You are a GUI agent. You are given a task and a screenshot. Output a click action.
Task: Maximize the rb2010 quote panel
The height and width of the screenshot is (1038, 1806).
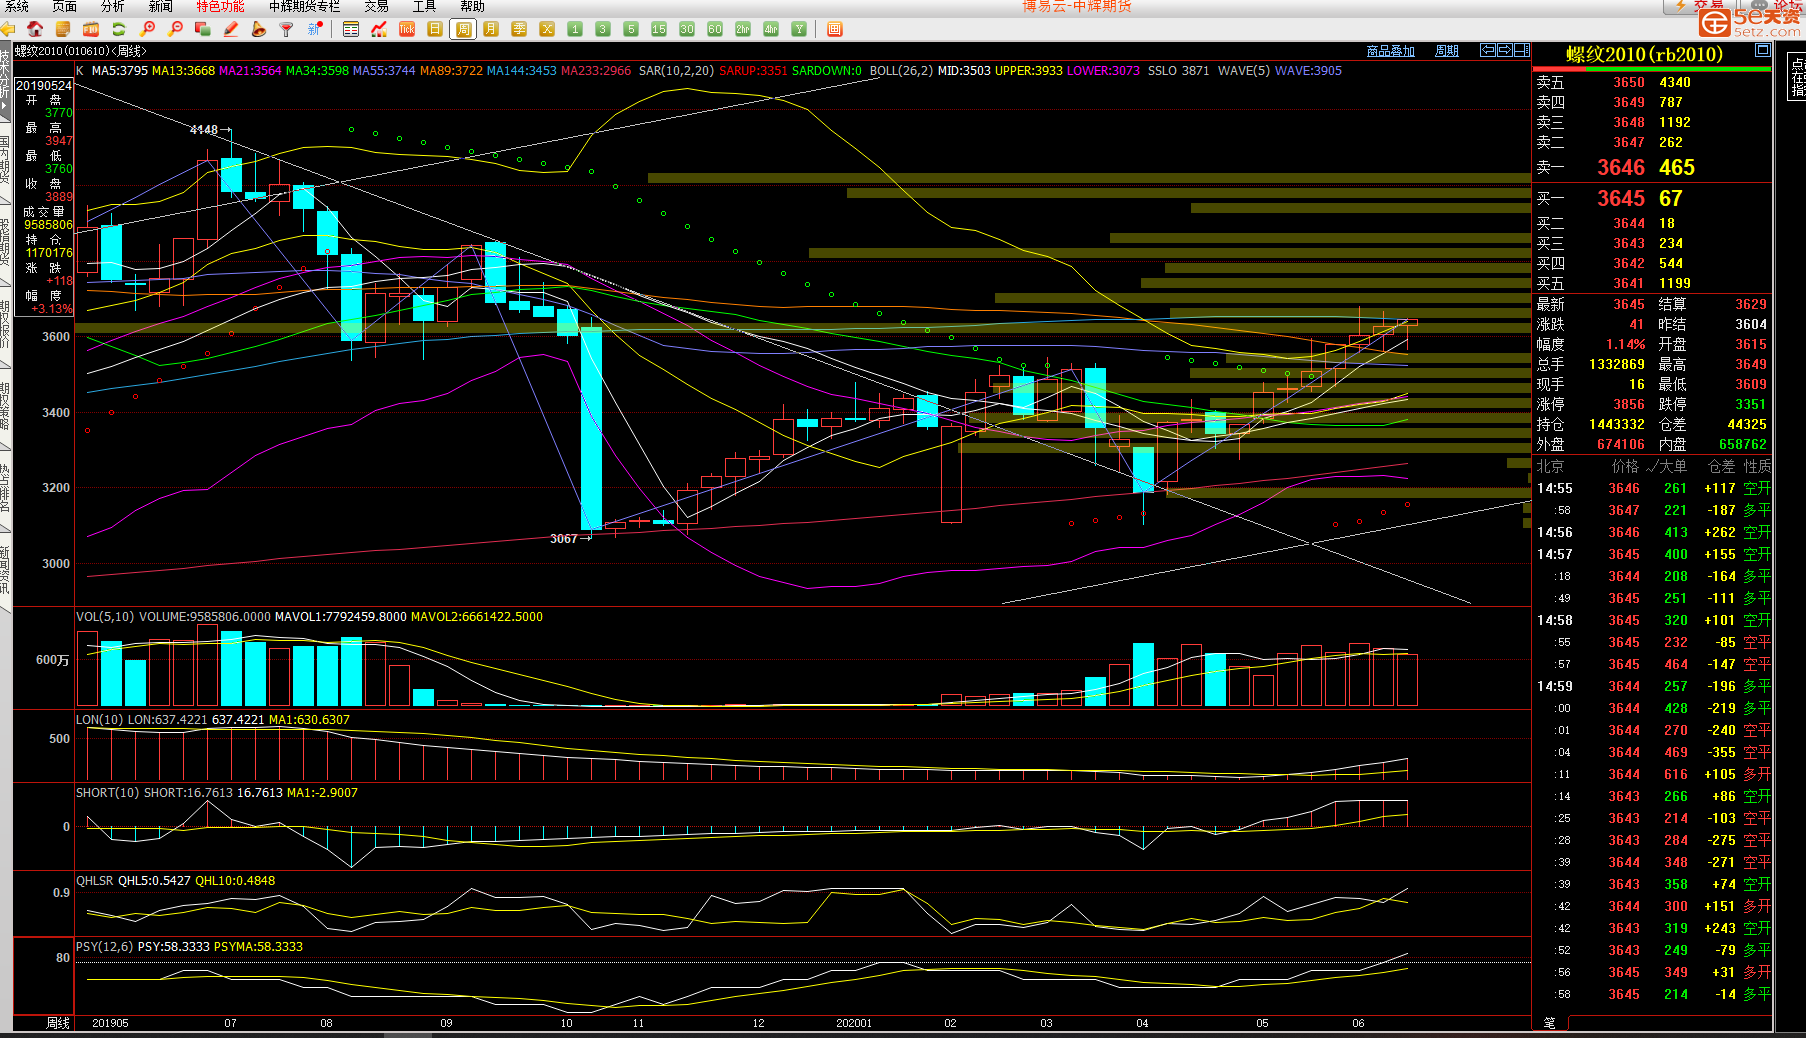pyautogui.click(x=1763, y=50)
